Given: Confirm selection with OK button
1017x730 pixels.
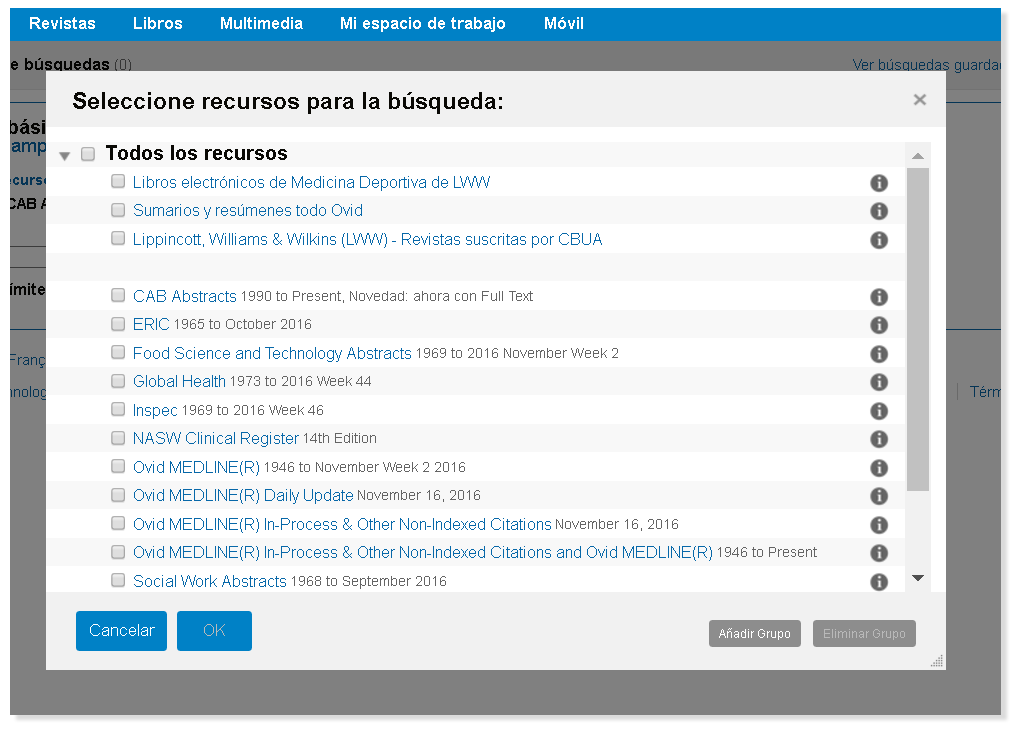Looking at the screenshot, I should 214,631.
